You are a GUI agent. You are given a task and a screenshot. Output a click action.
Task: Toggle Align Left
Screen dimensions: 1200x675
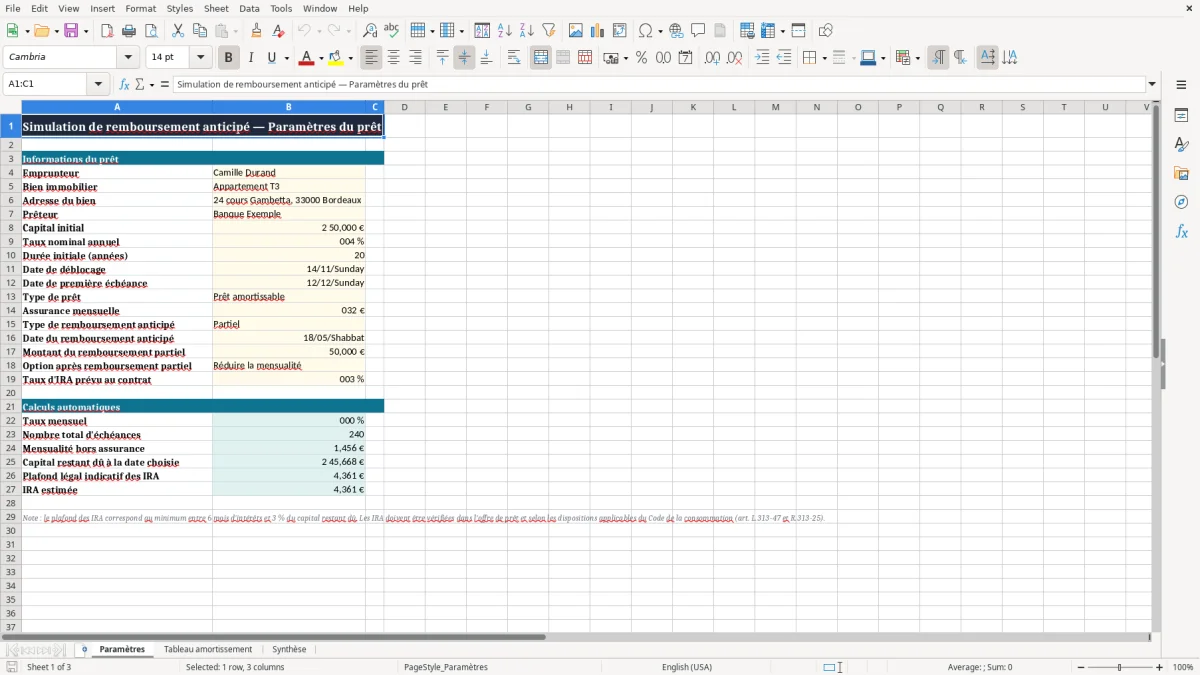(x=371, y=58)
